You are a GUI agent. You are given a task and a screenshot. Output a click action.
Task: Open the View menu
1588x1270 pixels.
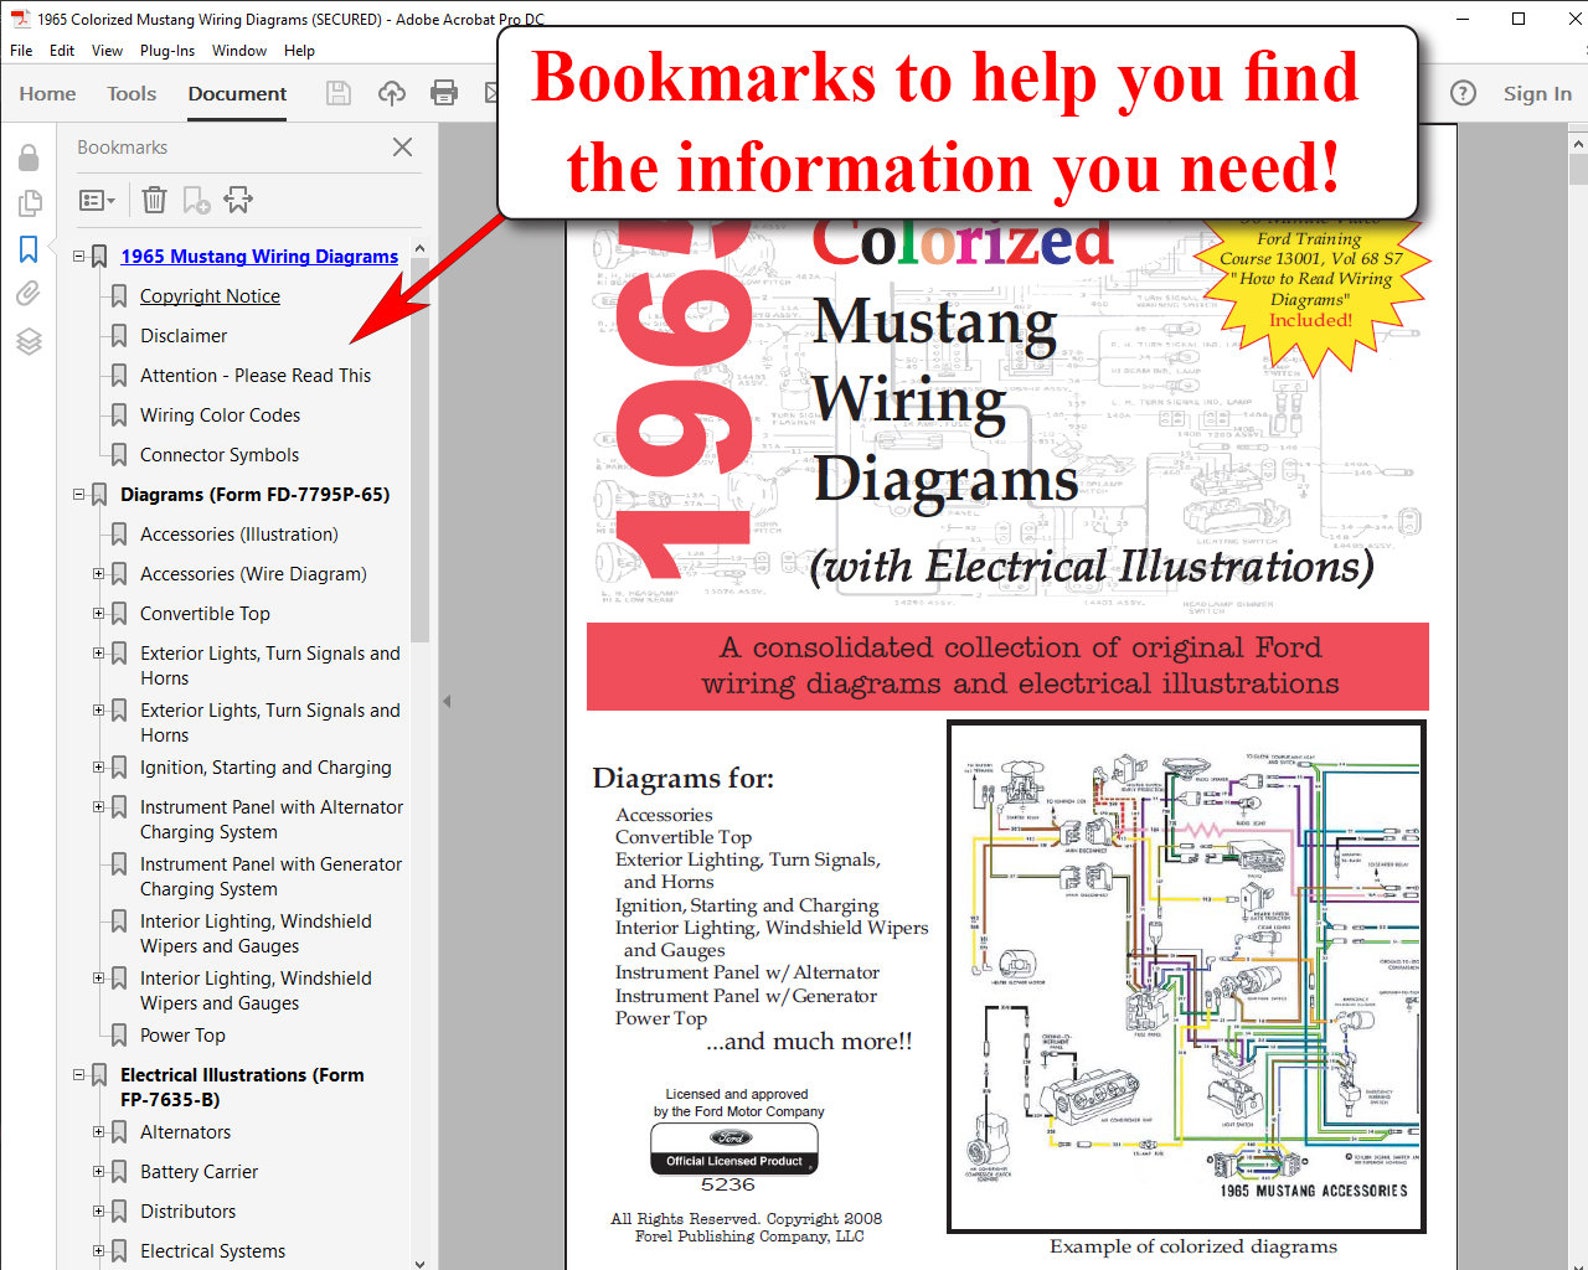pyautogui.click(x=107, y=50)
